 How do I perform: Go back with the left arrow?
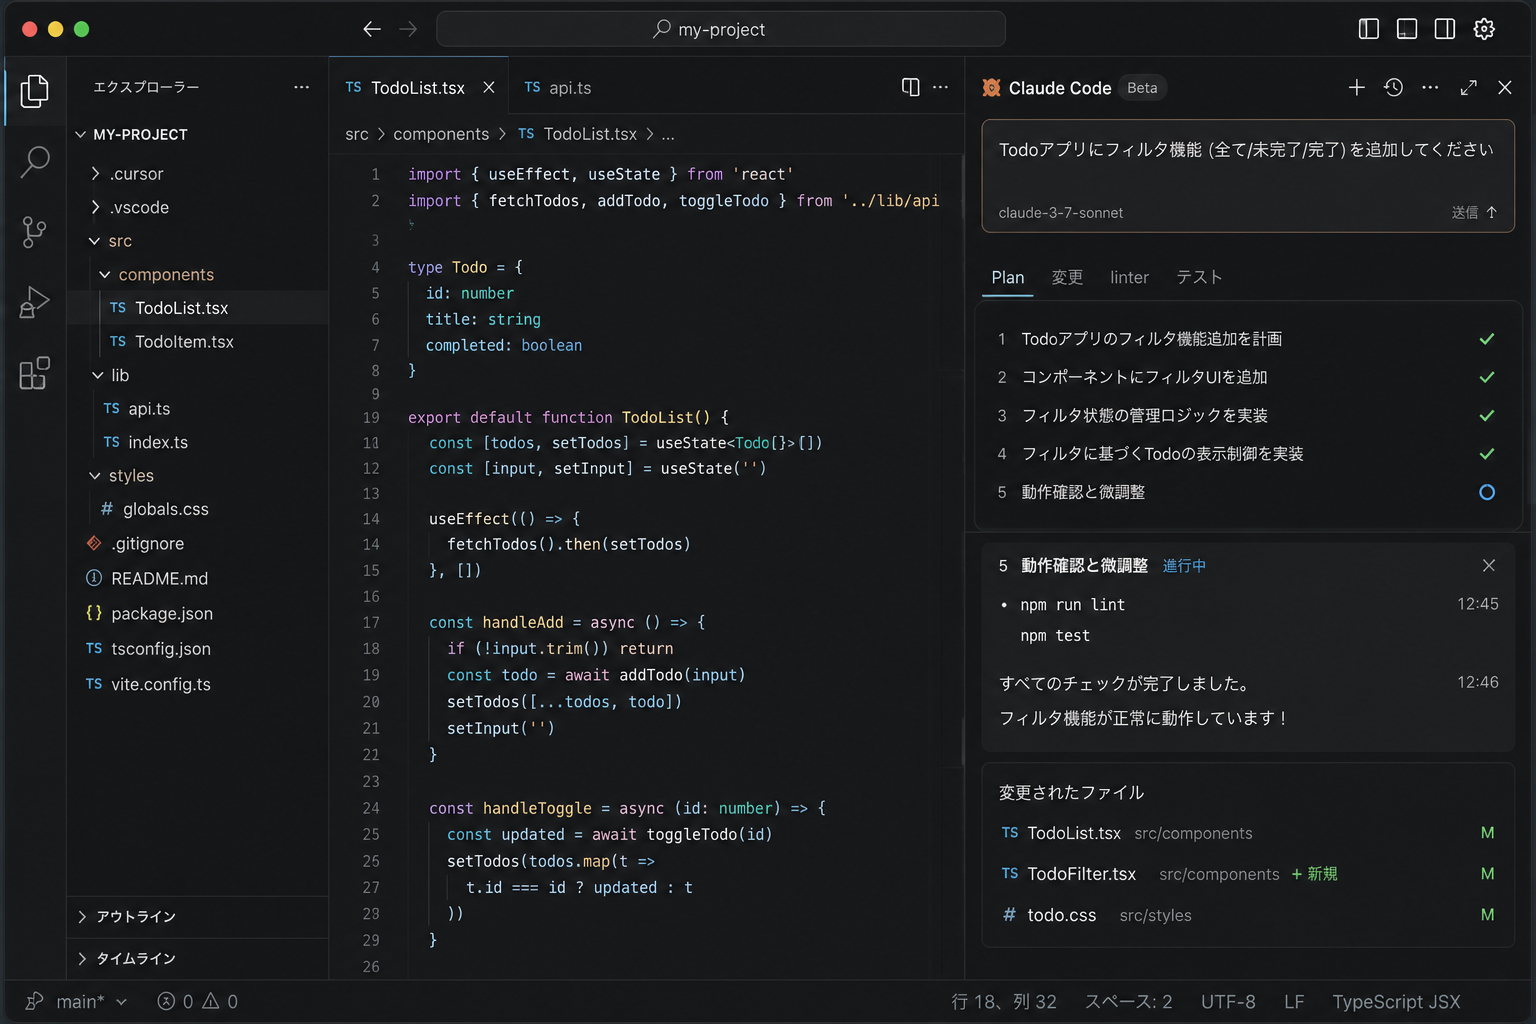[x=372, y=29]
